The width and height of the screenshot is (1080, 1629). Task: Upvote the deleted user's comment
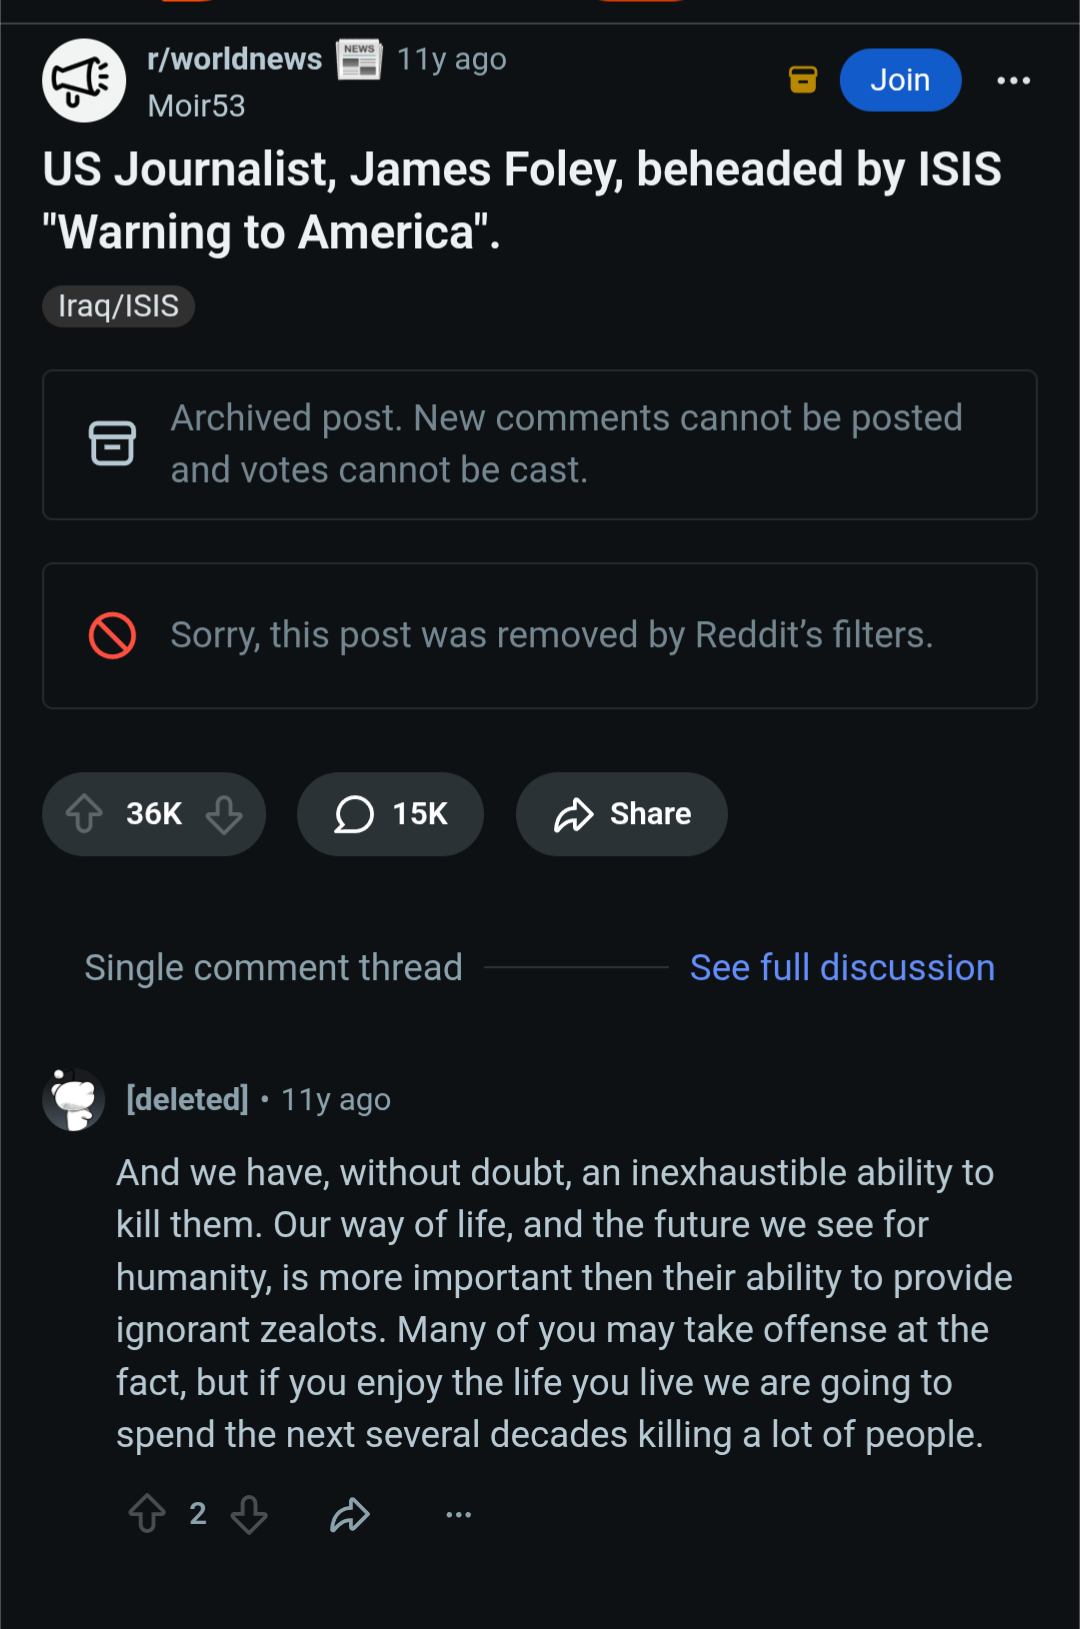click(147, 1514)
